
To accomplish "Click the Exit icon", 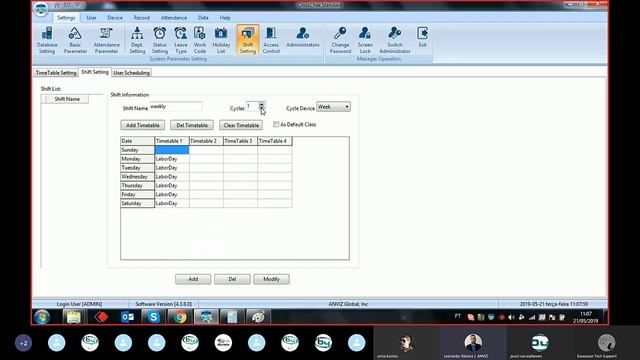I will point(422,37).
